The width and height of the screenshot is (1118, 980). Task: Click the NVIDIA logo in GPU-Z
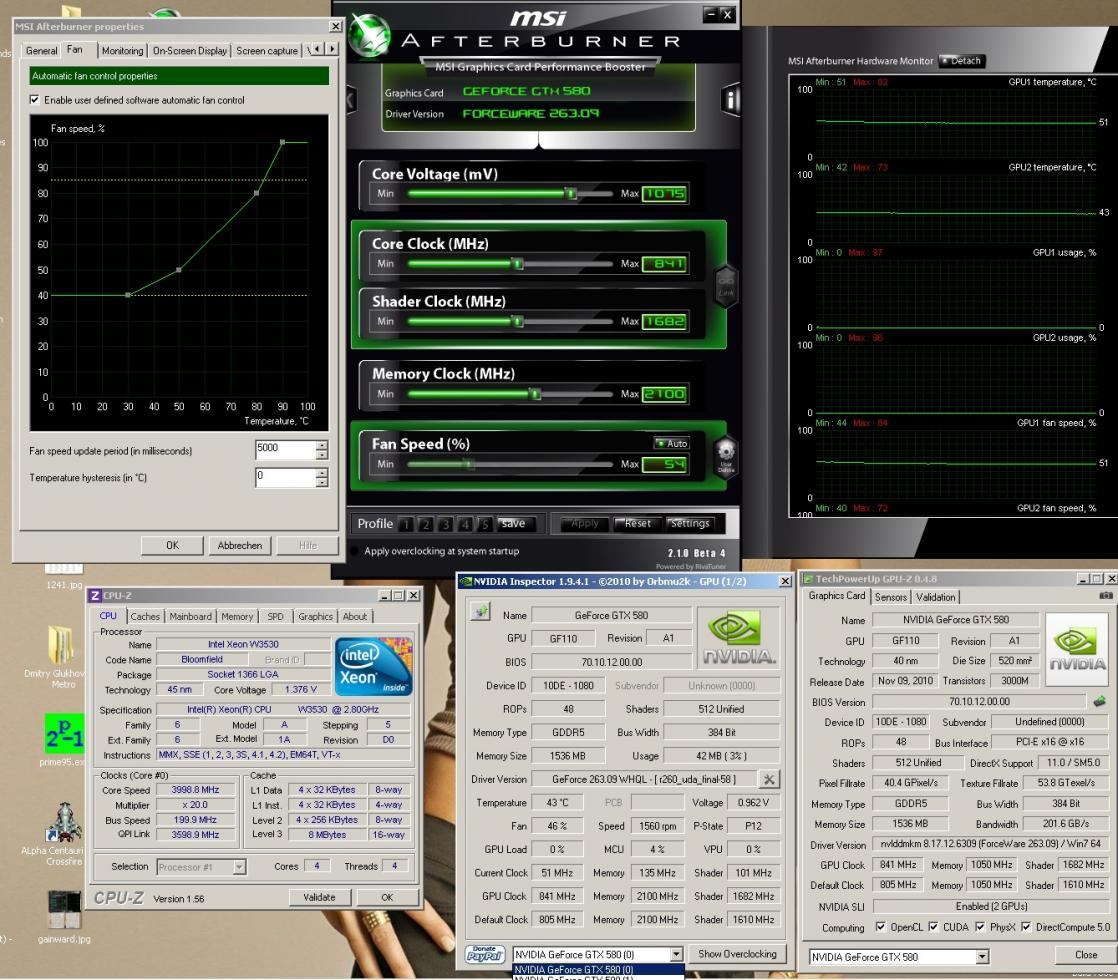(1077, 649)
